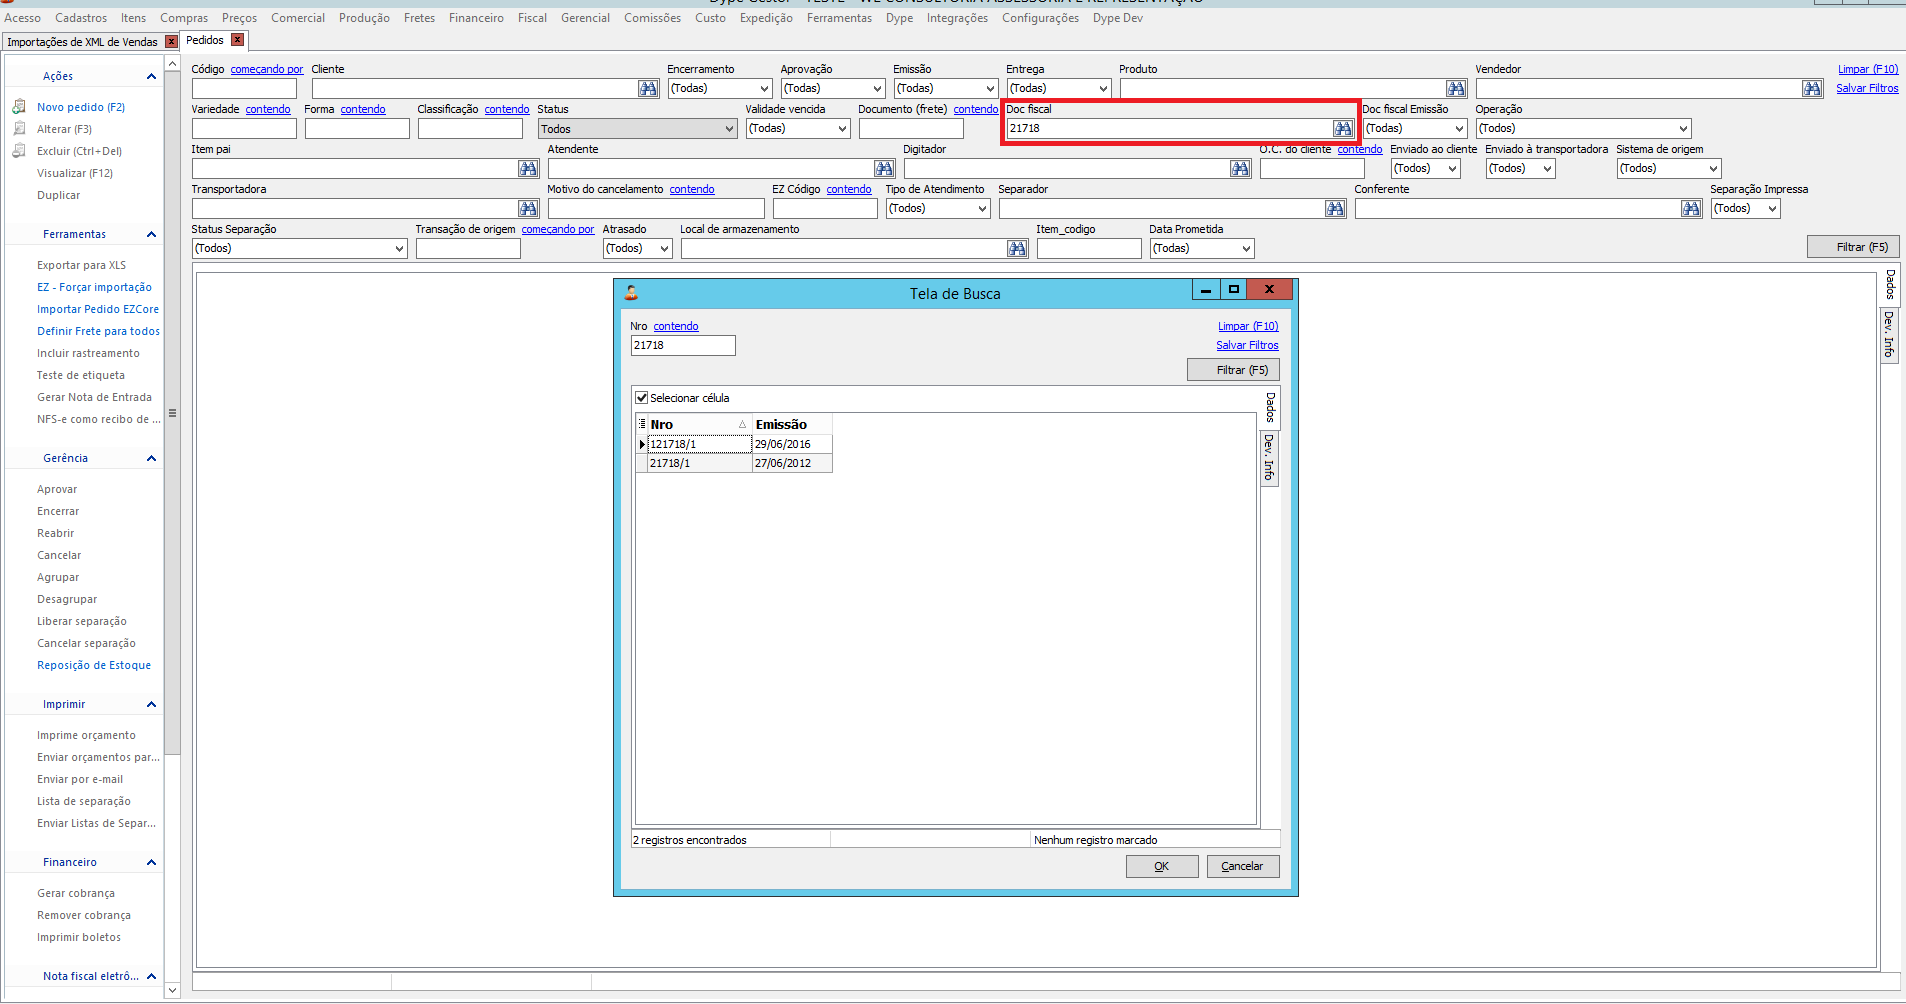The width and height of the screenshot is (1906, 1004).
Task: Click the Nro contendo link in dialog
Action: point(676,326)
